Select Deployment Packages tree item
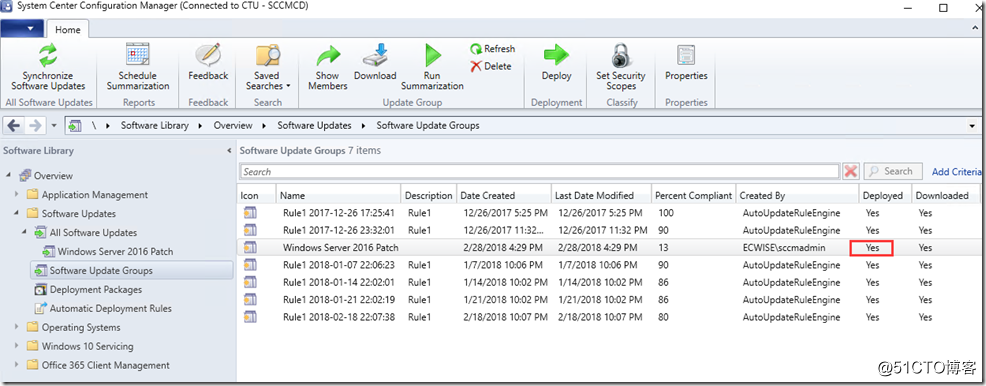 tap(96, 289)
